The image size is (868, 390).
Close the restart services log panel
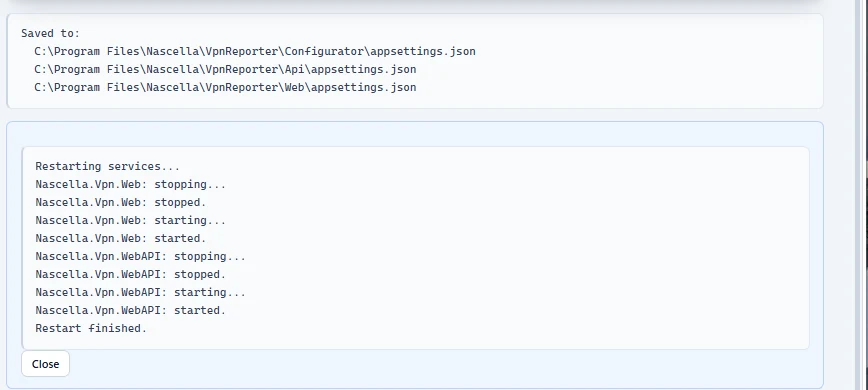pyautogui.click(x=45, y=364)
